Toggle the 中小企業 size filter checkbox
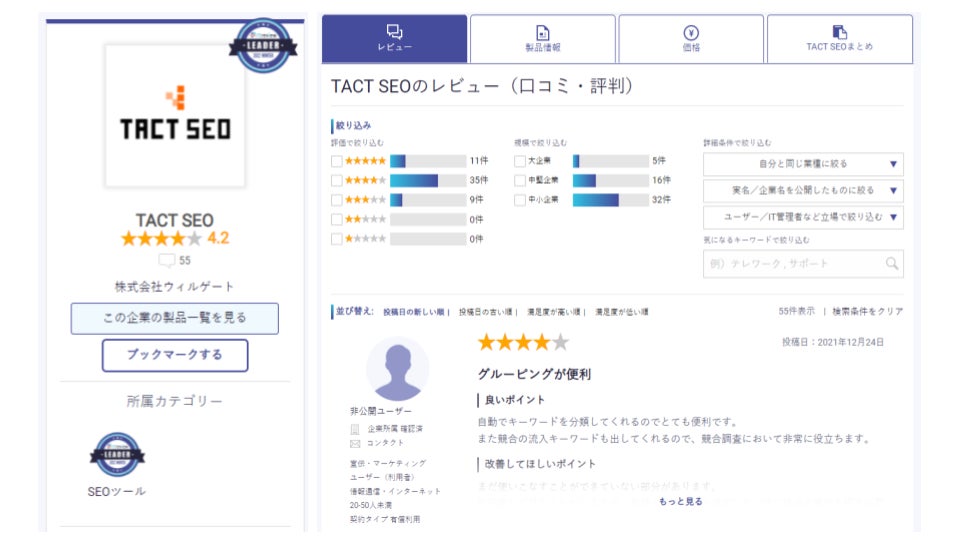Screen dimensions: 960x540 [x=520, y=200]
